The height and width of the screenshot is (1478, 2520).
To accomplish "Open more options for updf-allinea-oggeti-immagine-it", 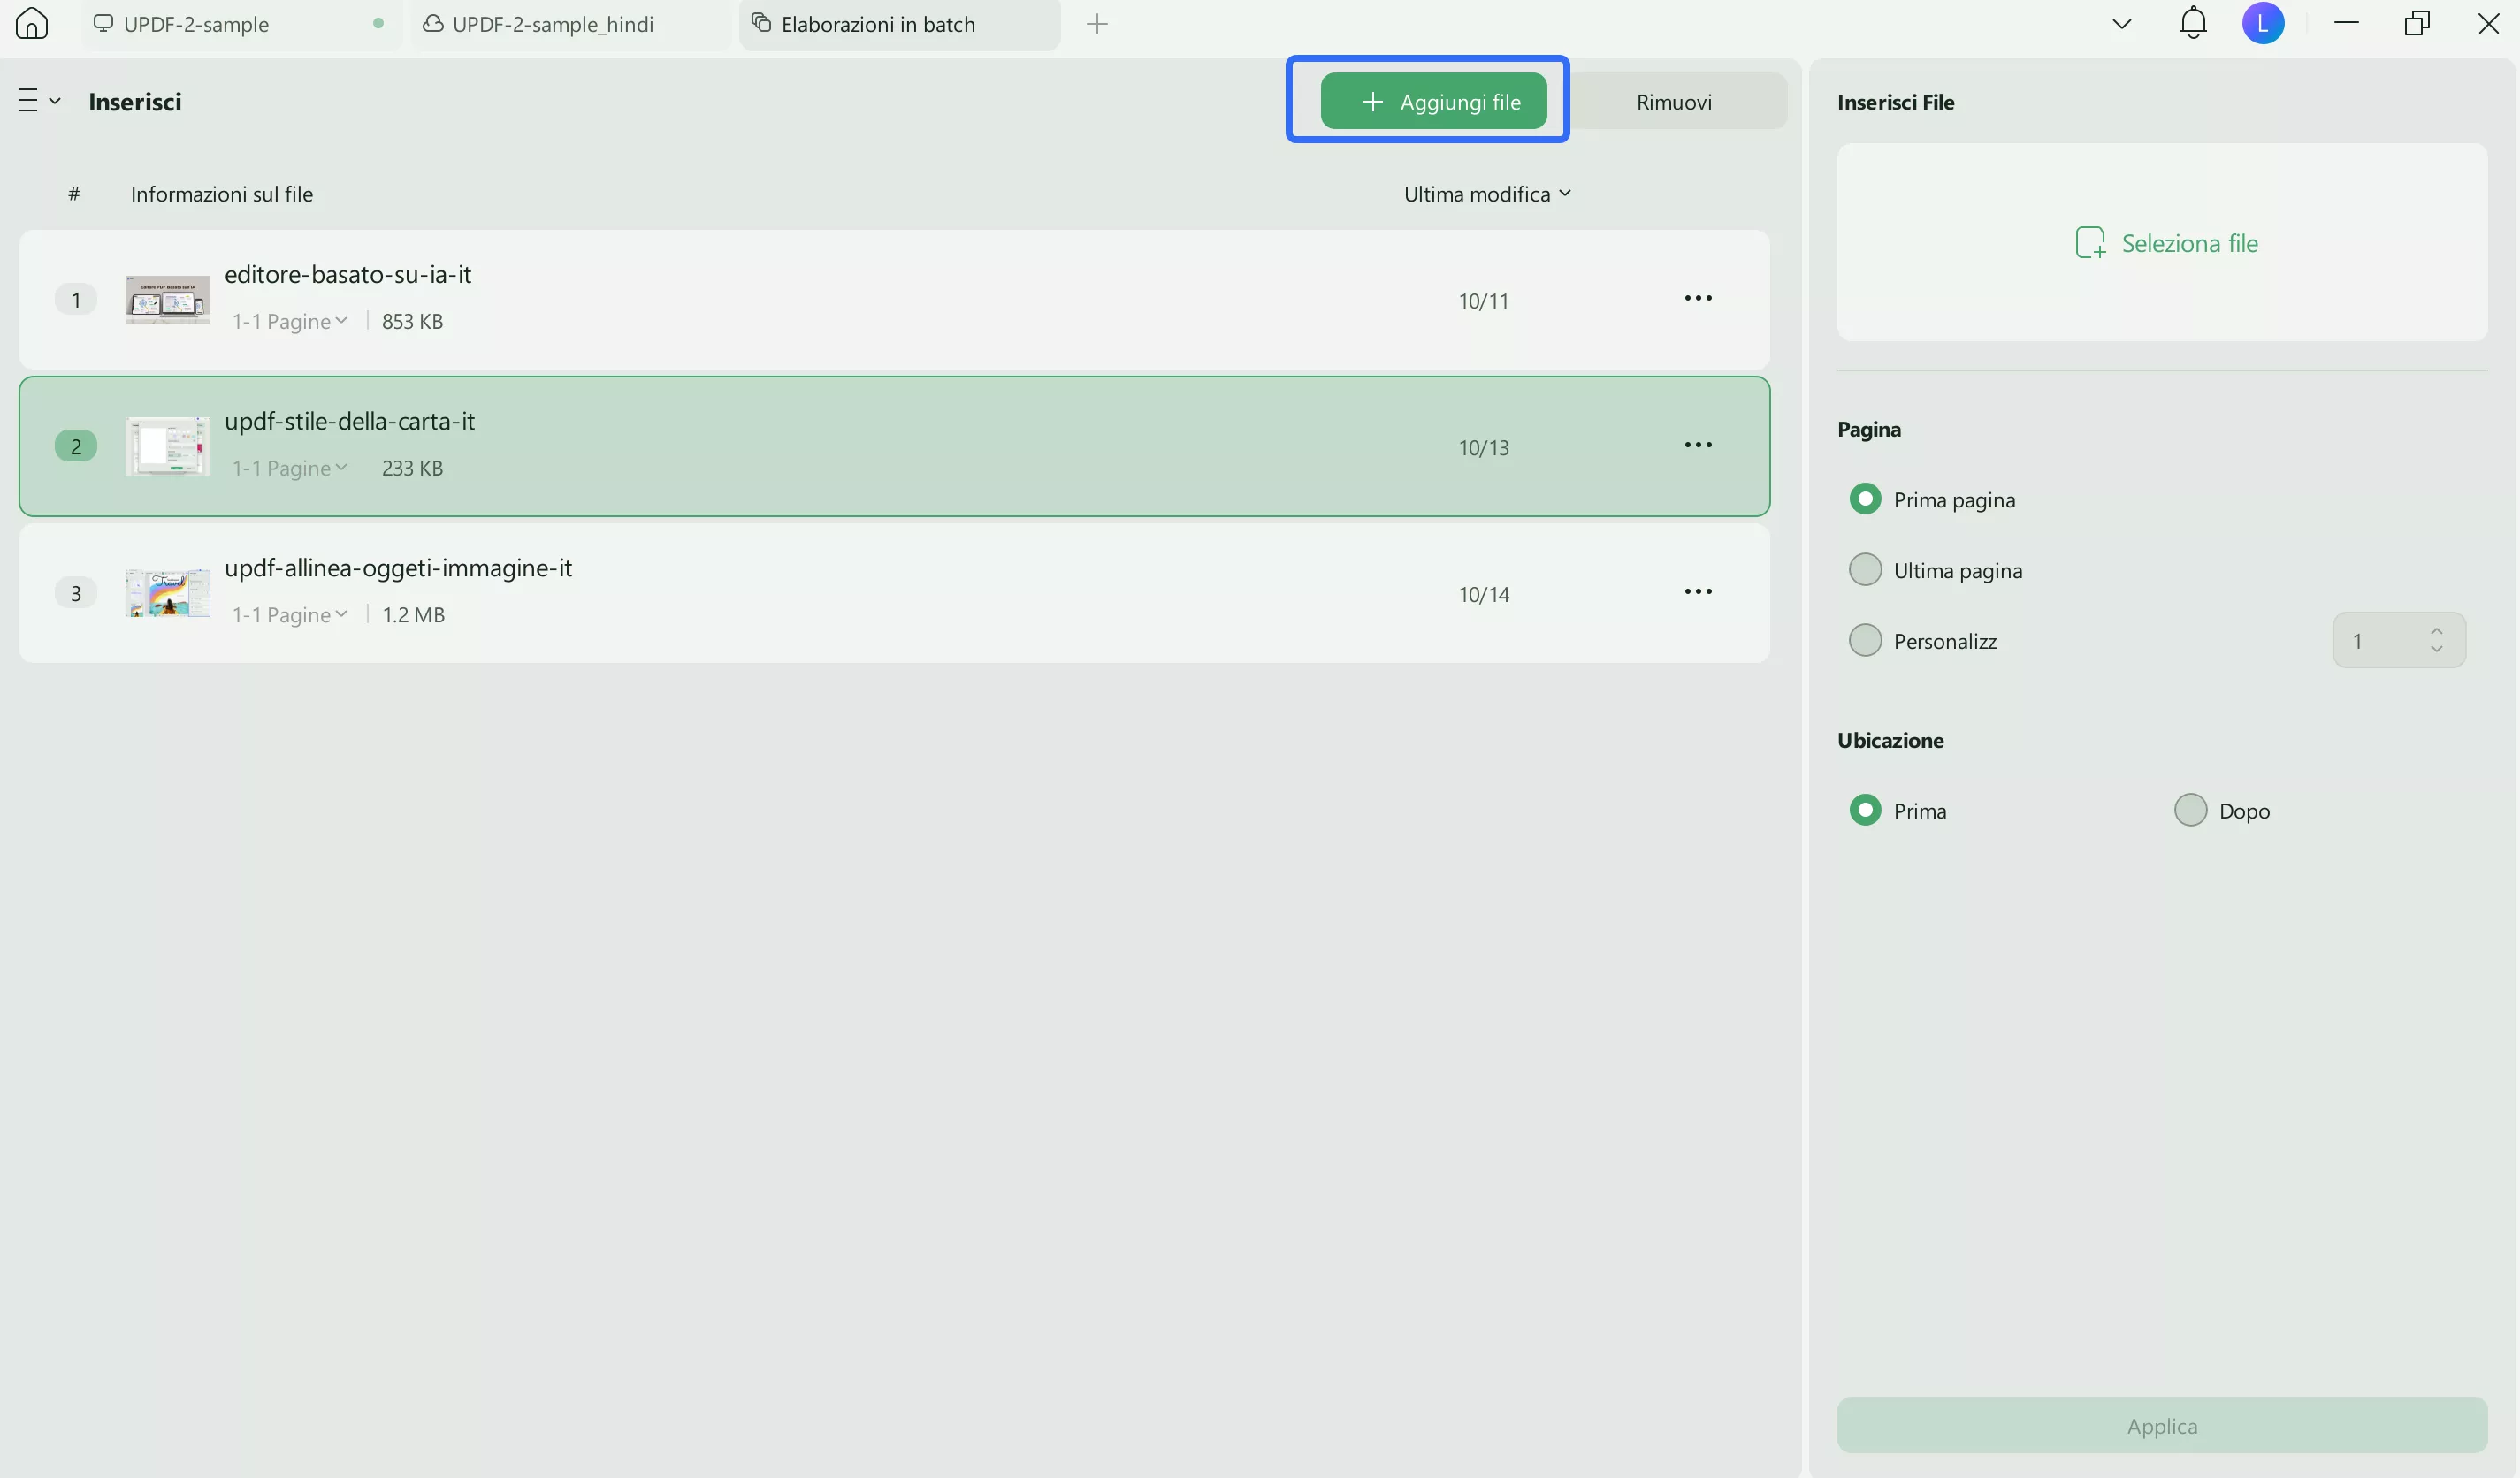I will (1697, 592).
